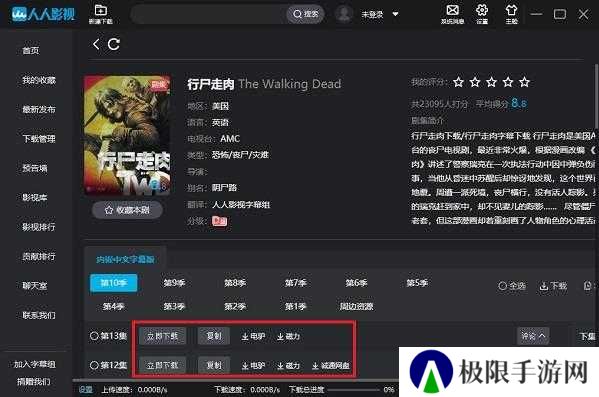Screen dimensions: 599x397
Task: Open the 周边资源 section
Action: [356, 306]
